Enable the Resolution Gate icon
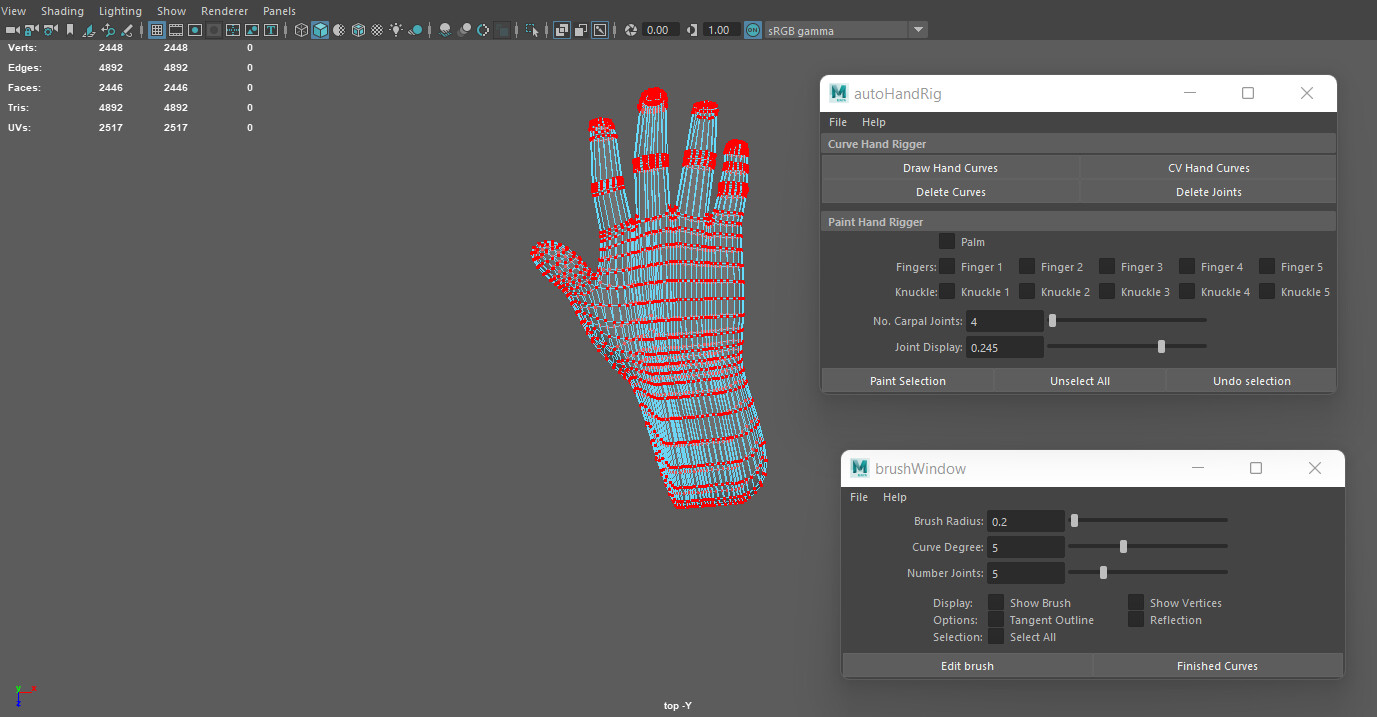This screenshot has height=717, width=1377. [x=194, y=29]
